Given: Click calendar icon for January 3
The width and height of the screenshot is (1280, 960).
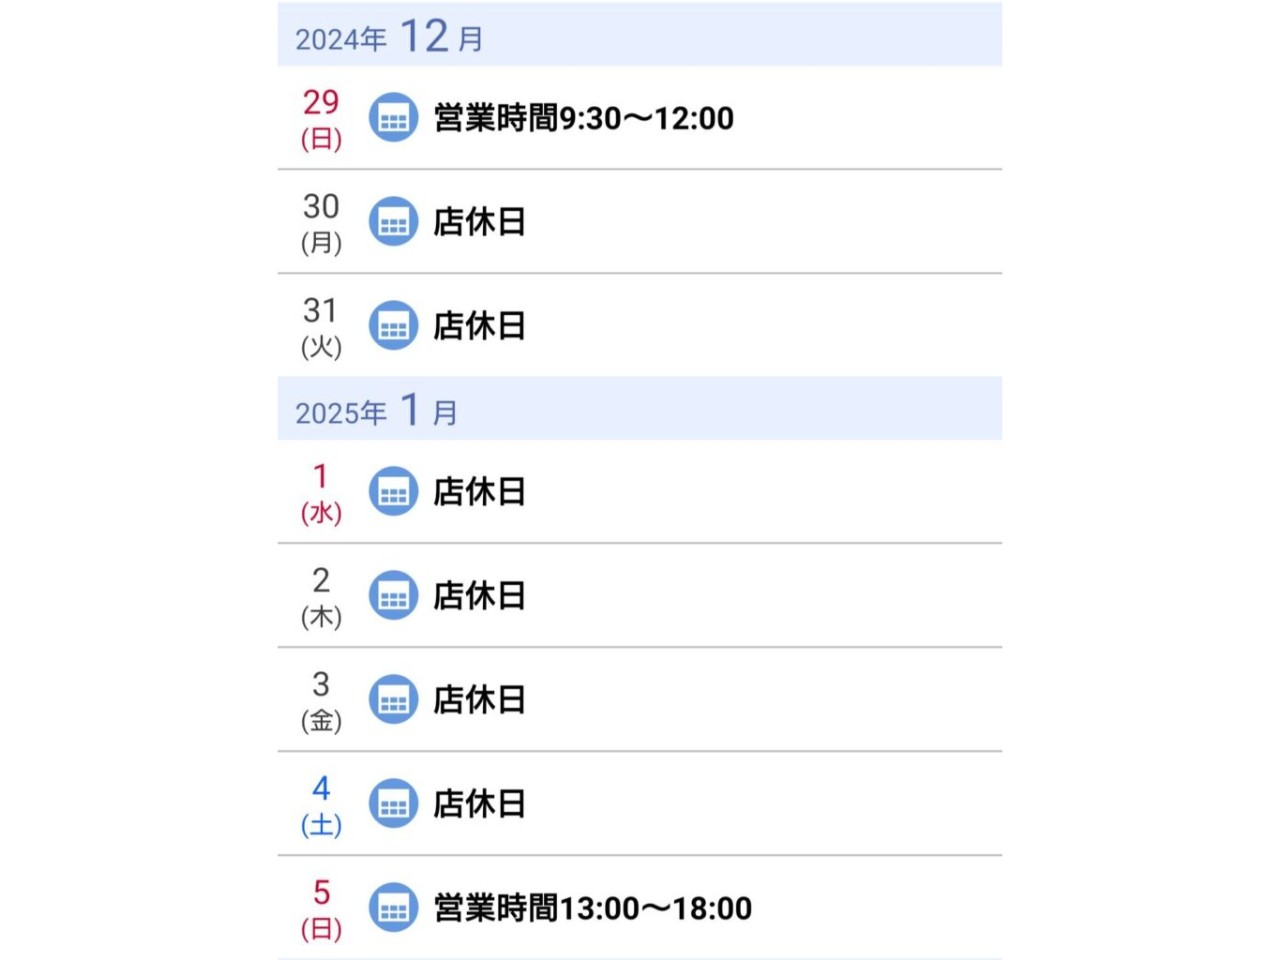Looking at the screenshot, I should pyautogui.click(x=393, y=700).
